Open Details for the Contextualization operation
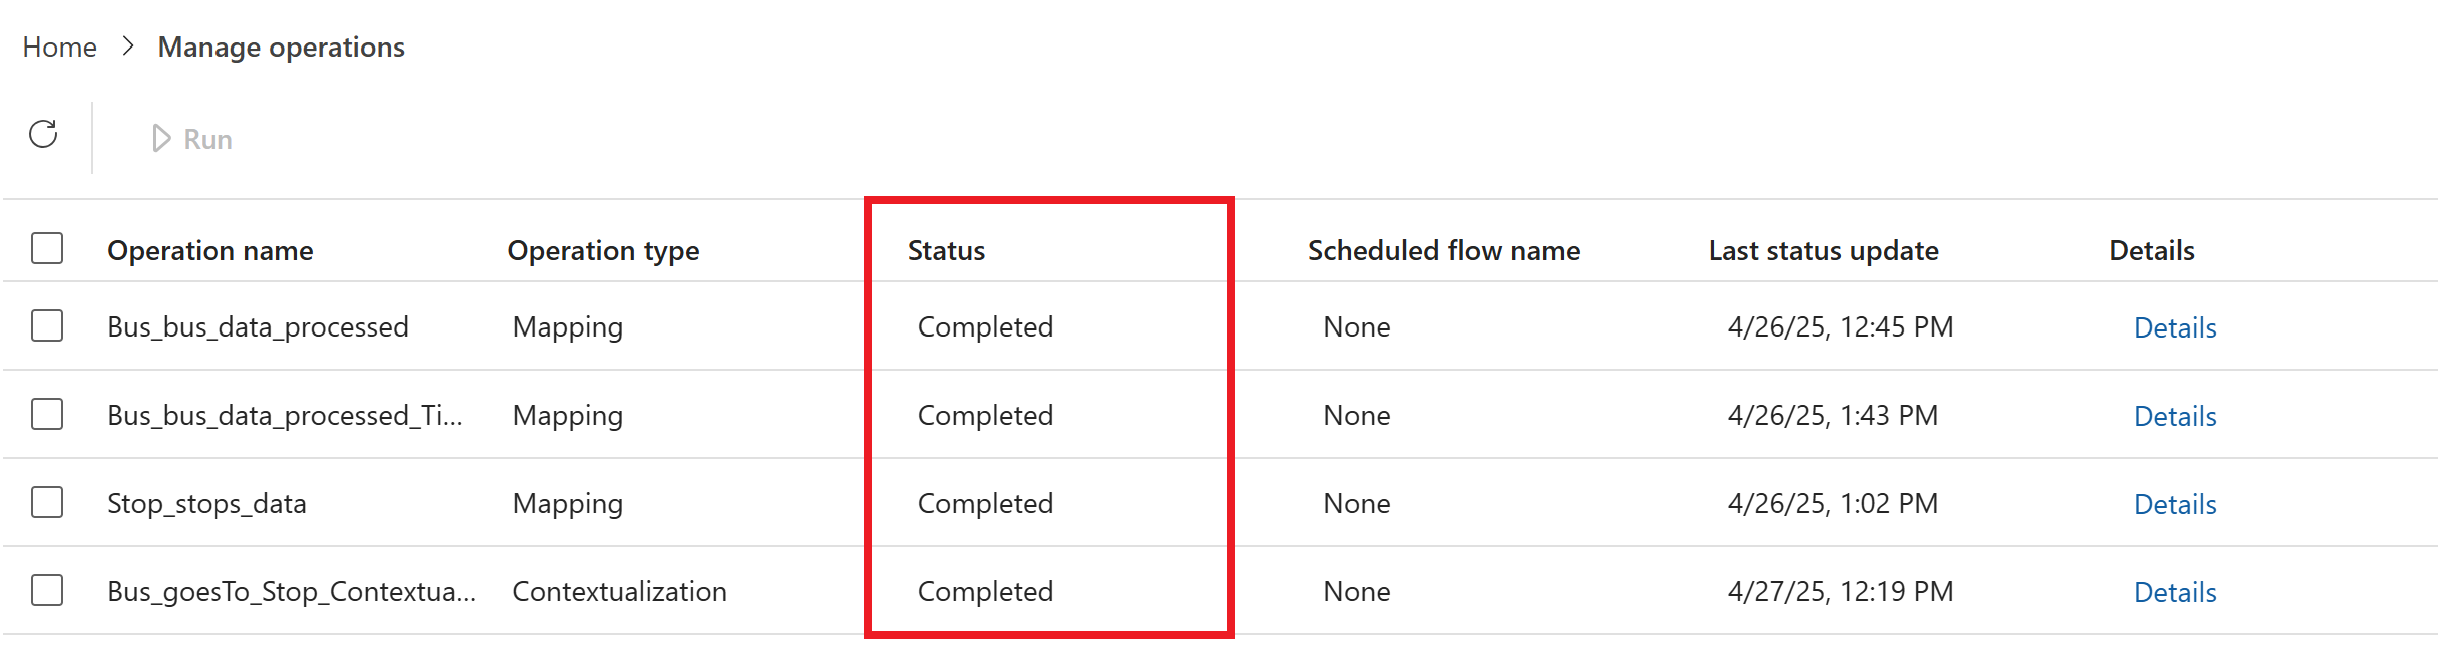 pos(2174,592)
